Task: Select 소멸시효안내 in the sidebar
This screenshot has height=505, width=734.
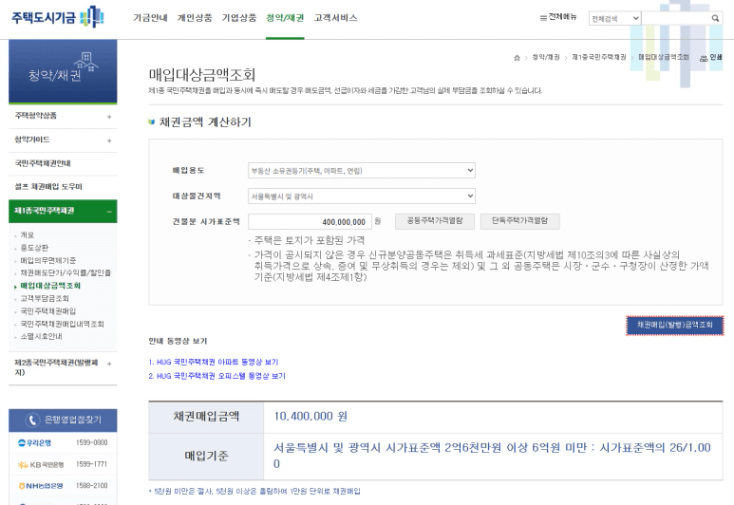Action: click(41, 336)
